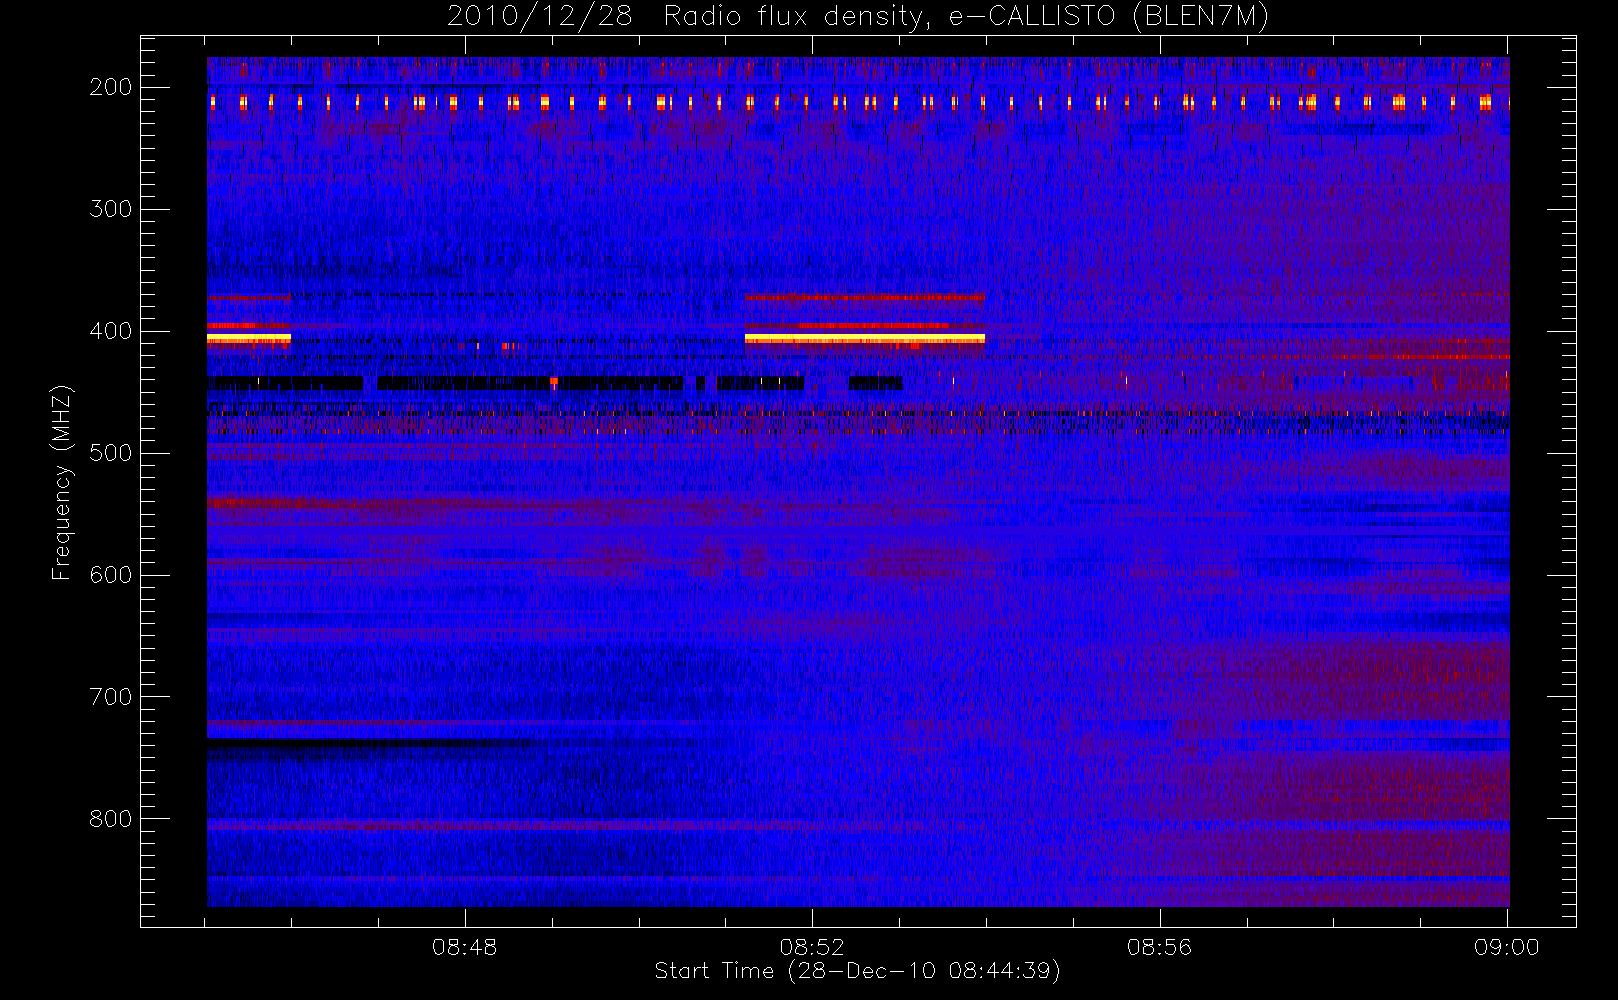
Task: Click the '08:52' time tick label
Action: point(812,947)
